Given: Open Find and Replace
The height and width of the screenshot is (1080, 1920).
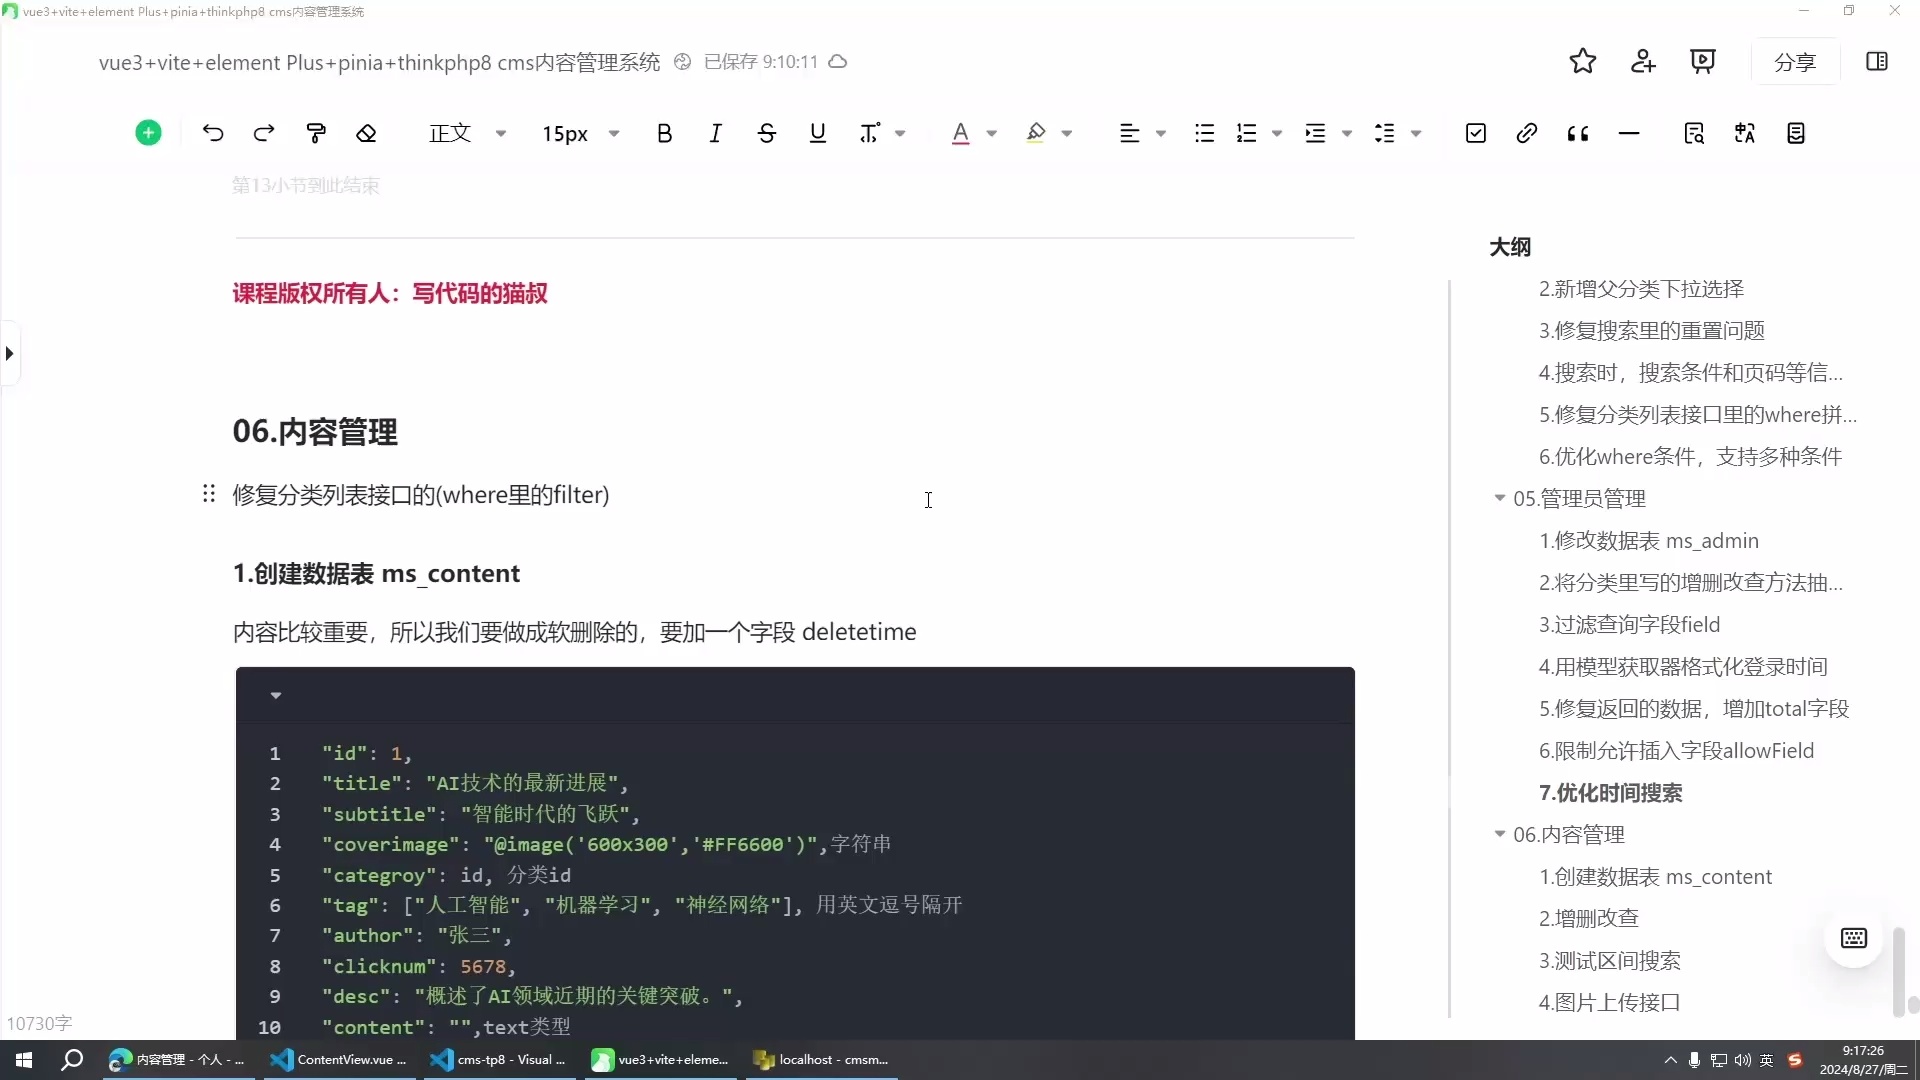Looking at the screenshot, I should (1694, 133).
